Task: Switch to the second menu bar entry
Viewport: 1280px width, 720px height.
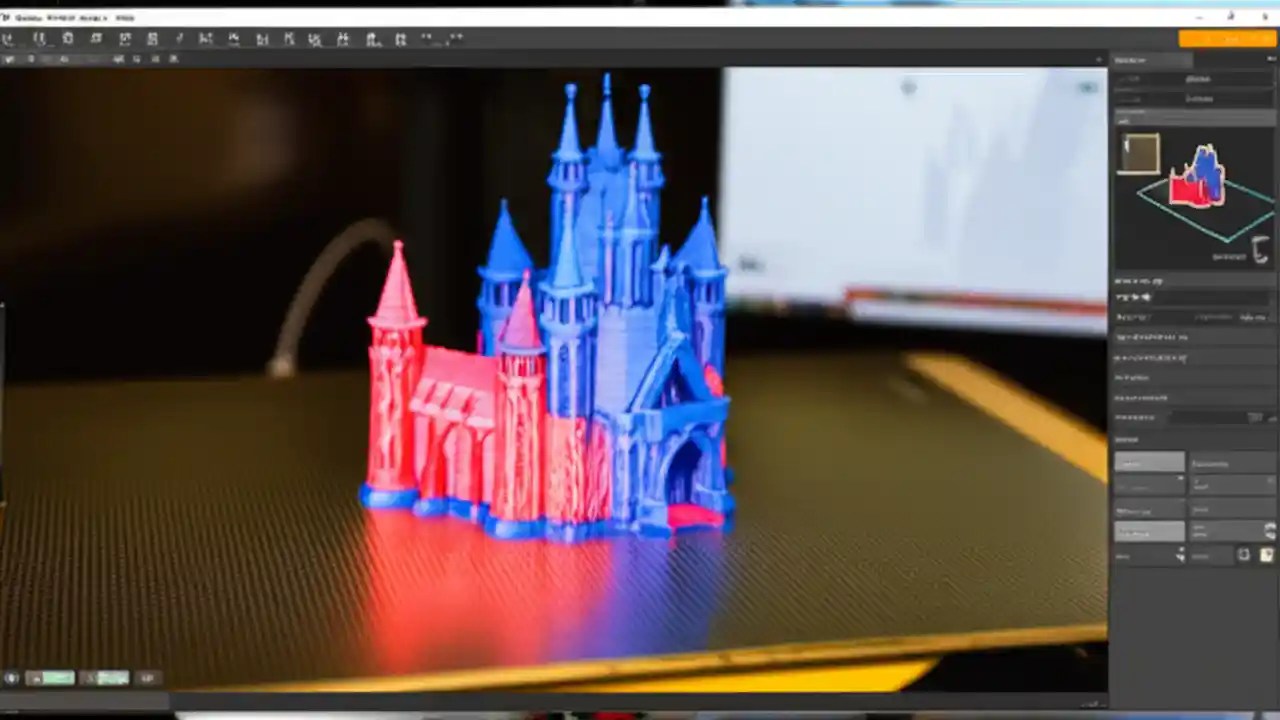Action: 60,17
